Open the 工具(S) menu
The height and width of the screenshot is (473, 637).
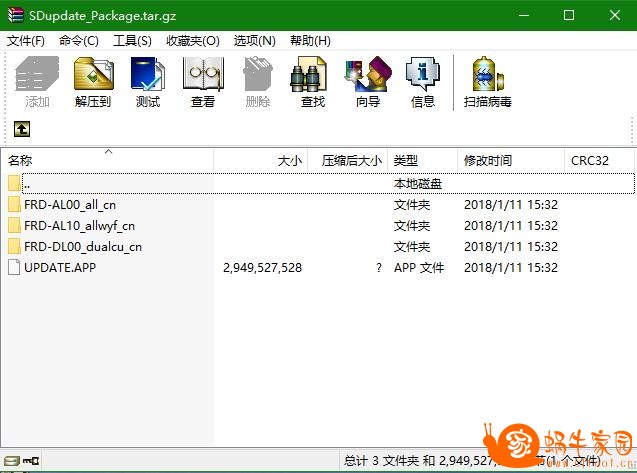(132, 41)
